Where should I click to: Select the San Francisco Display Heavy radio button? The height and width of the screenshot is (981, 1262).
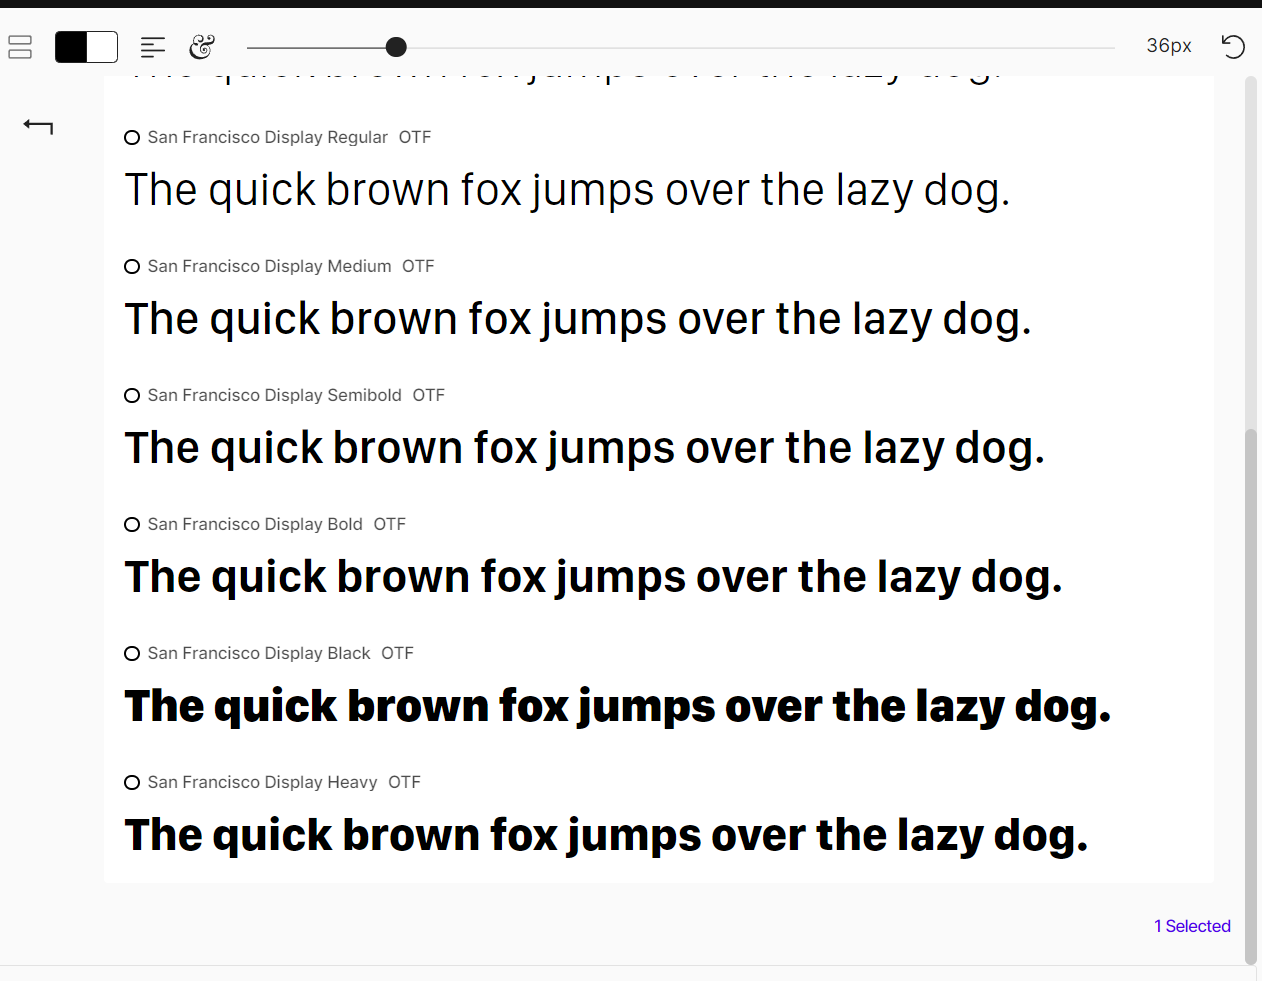(132, 783)
